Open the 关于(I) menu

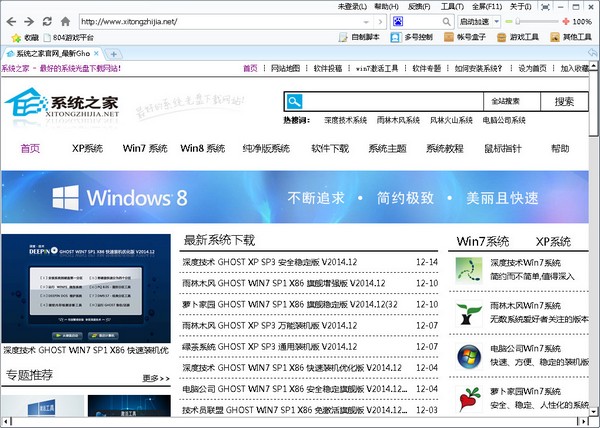(x=521, y=7)
